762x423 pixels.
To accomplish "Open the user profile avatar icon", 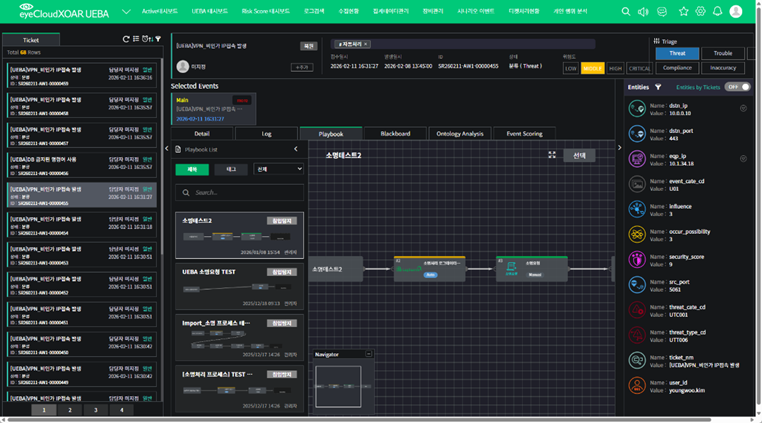I will [x=737, y=12].
